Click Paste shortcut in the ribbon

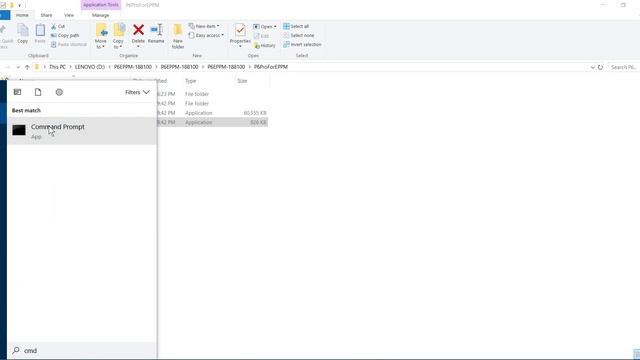click(x=69, y=44)
